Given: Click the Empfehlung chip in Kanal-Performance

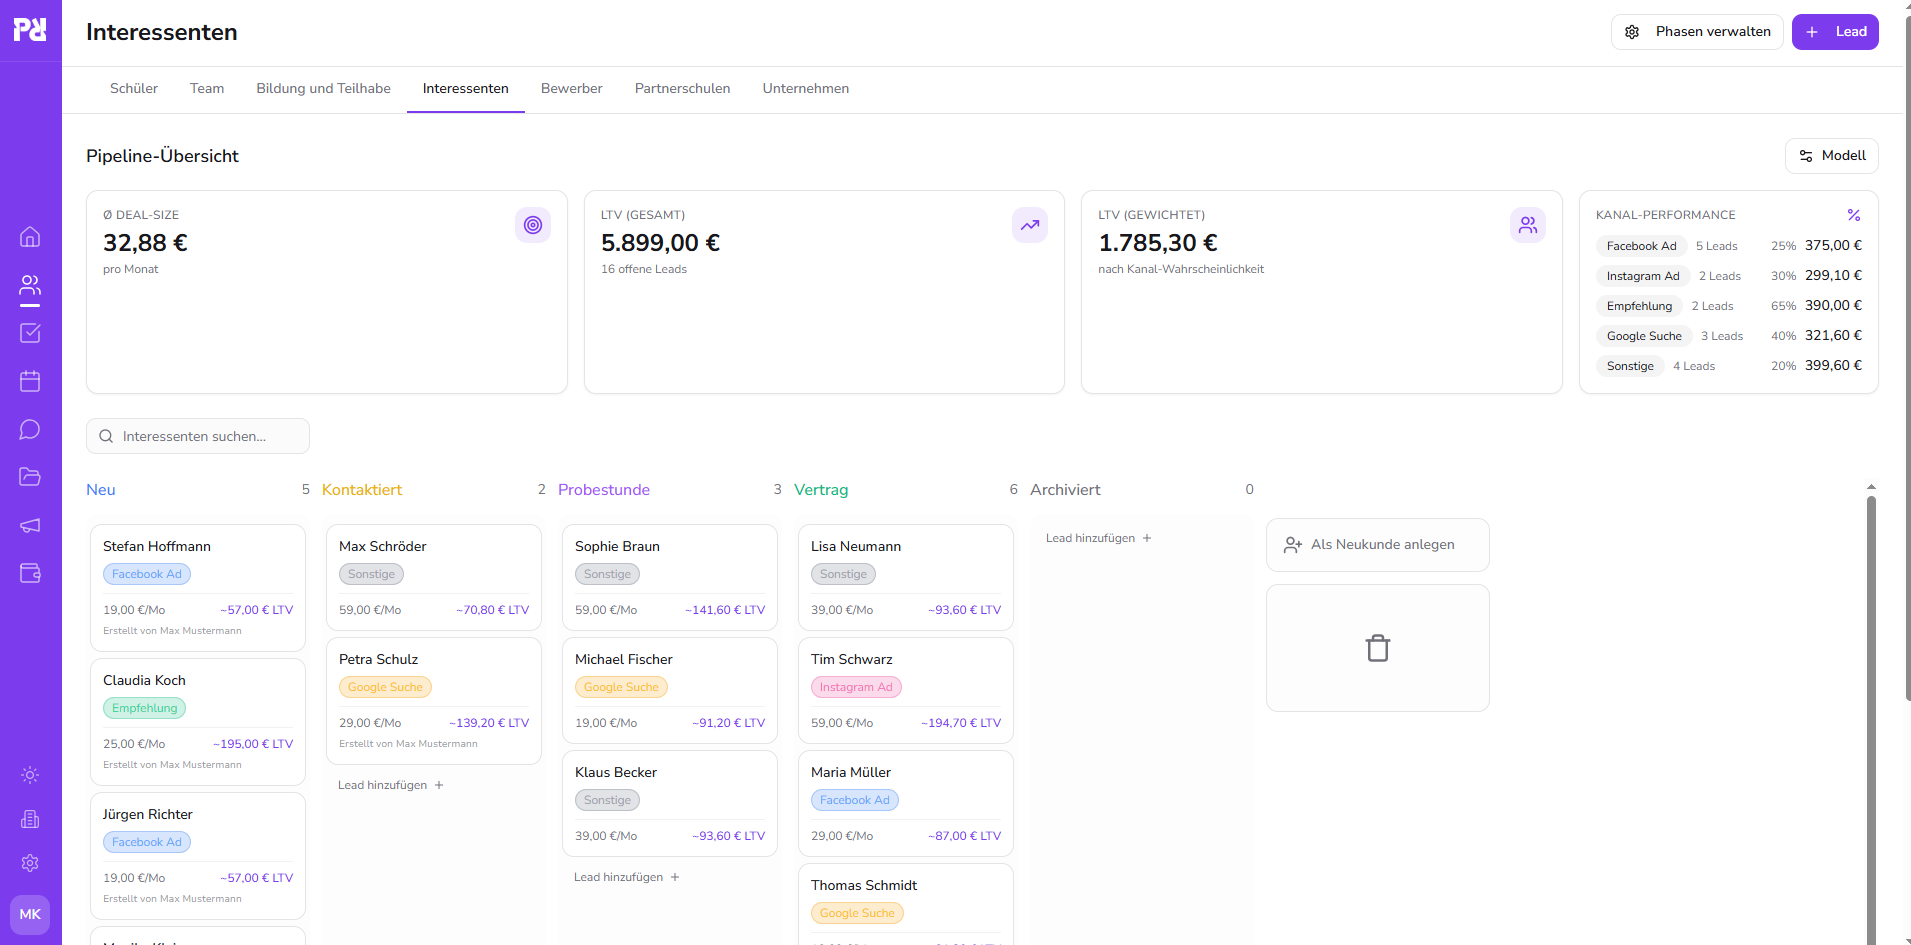Looking at the screenshot, I should point(1639,306).
